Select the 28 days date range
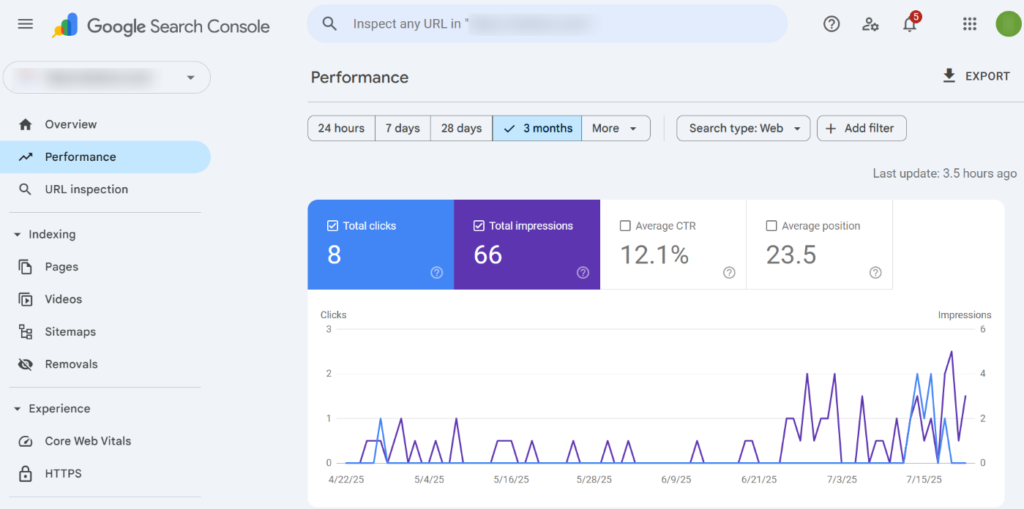The image size is (1024, 509). coord(461,128)
